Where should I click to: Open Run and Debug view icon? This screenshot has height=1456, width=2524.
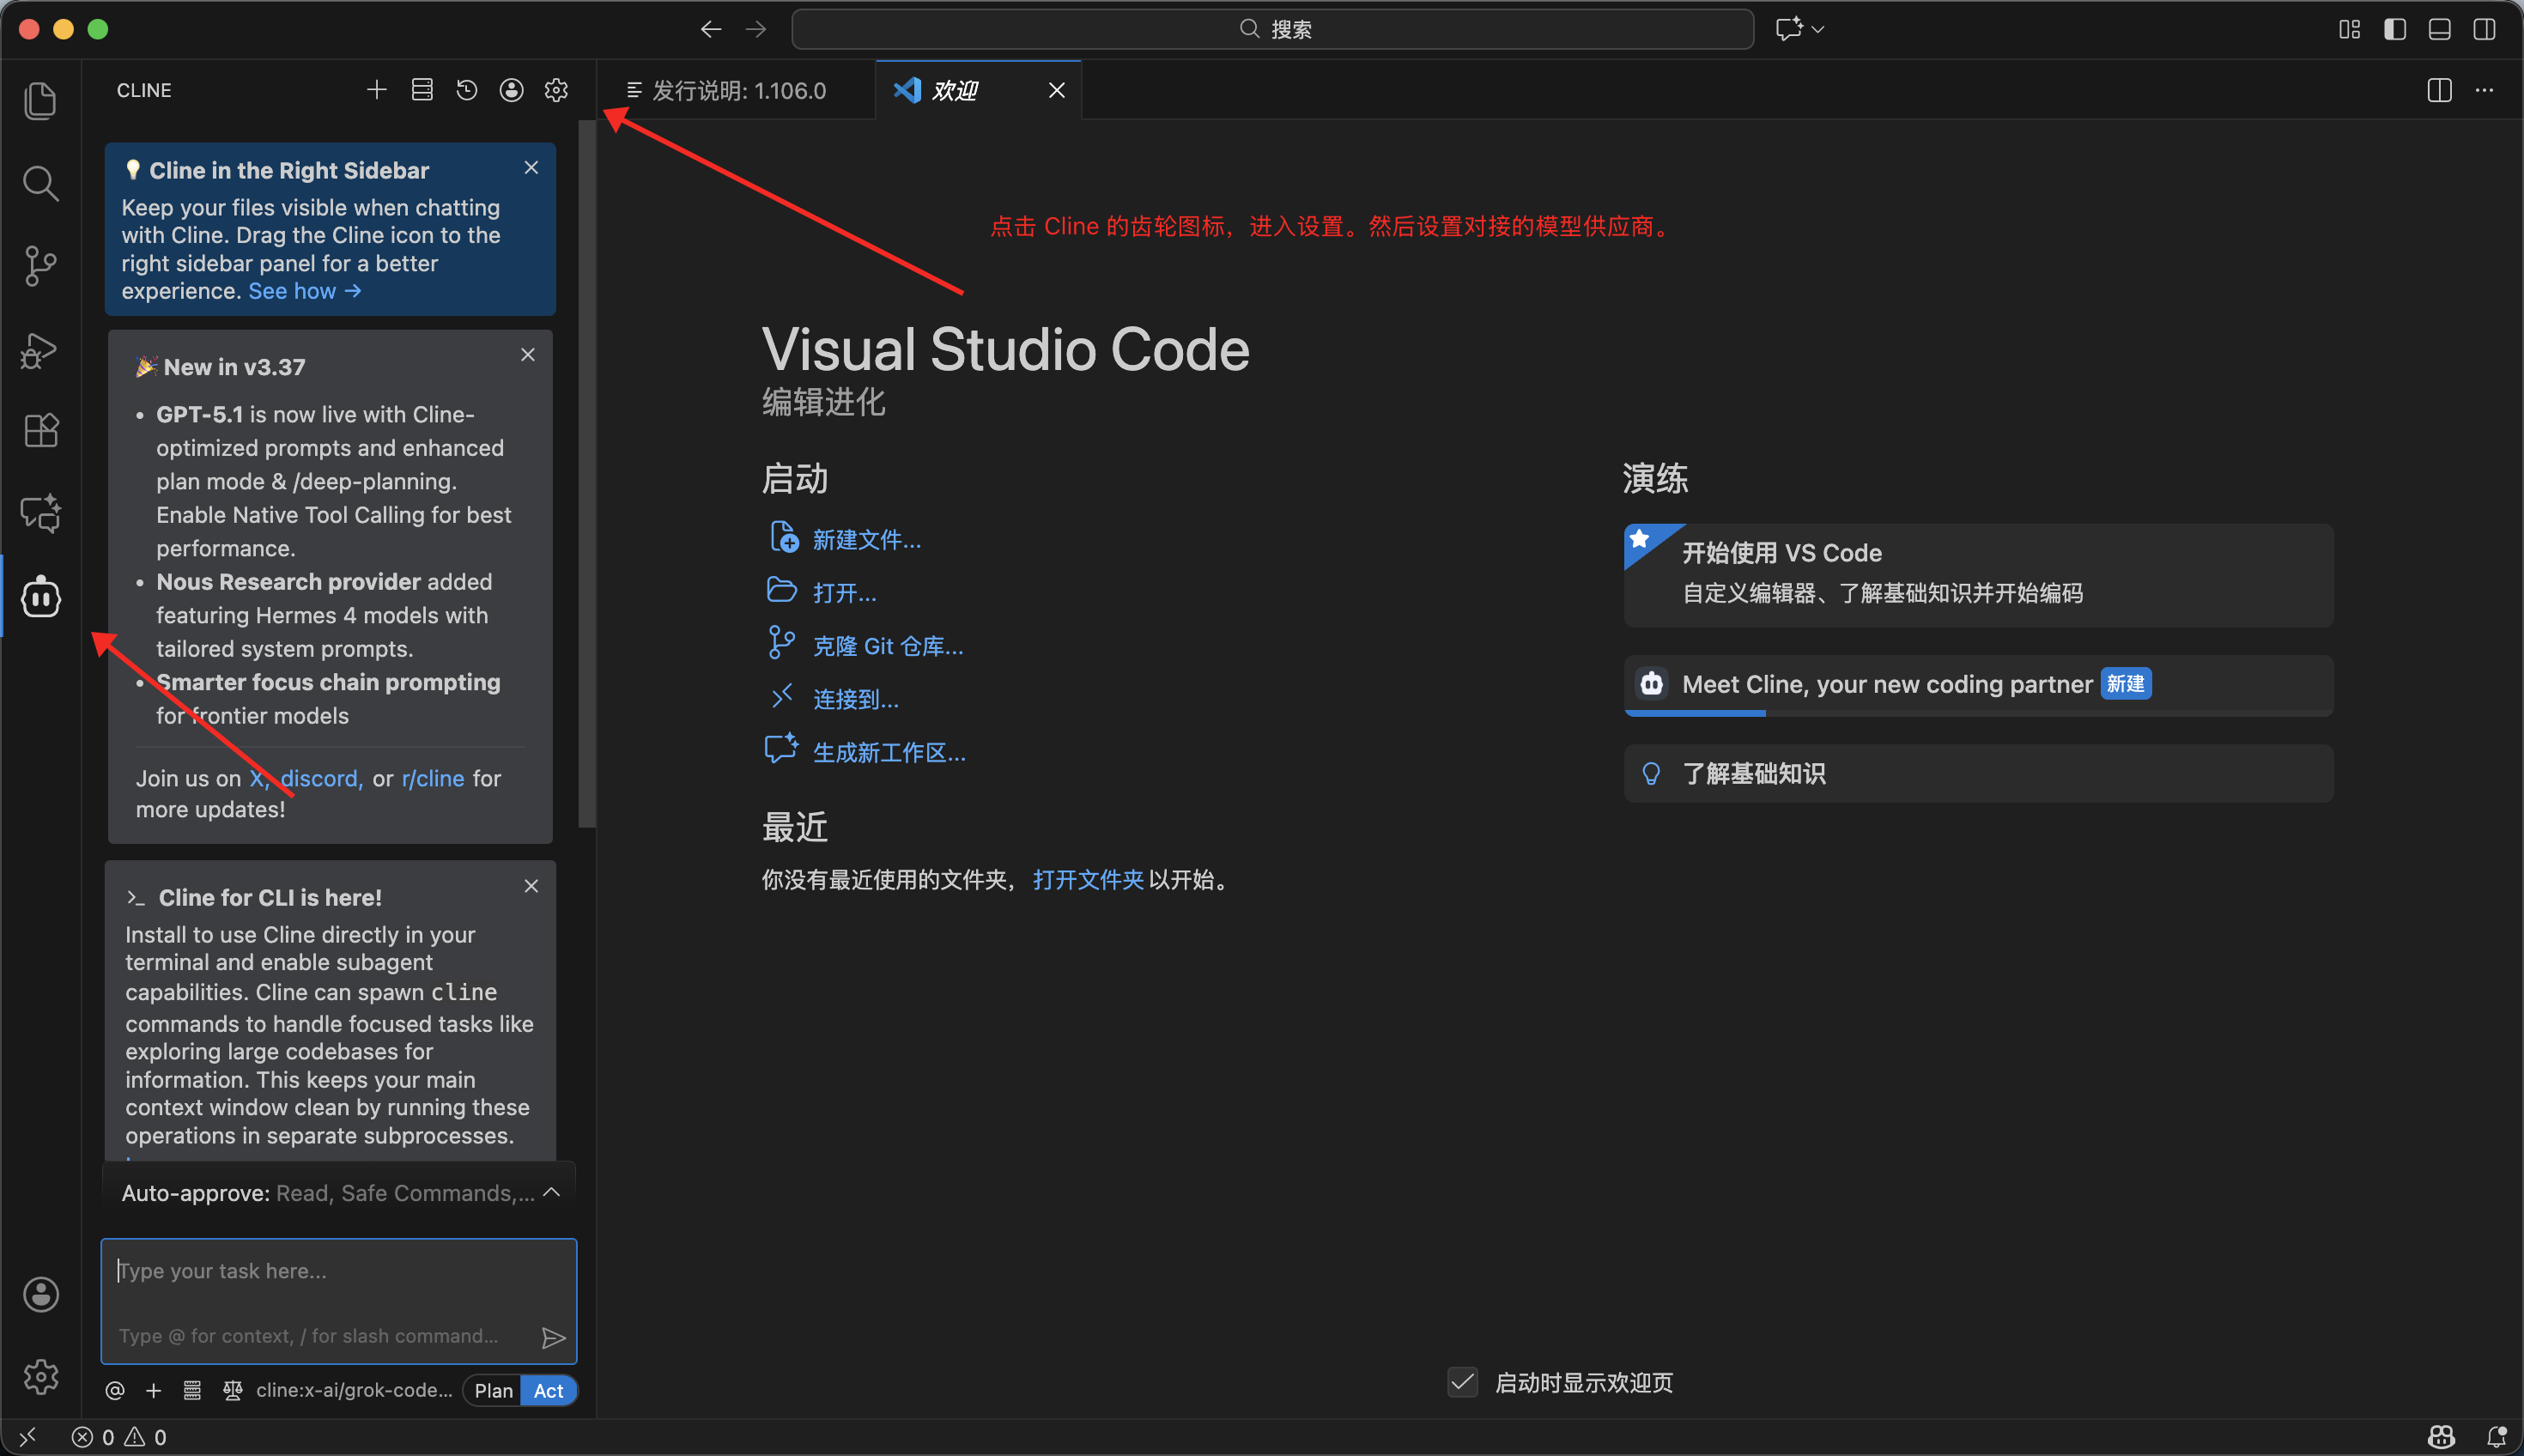pos(40,350)
